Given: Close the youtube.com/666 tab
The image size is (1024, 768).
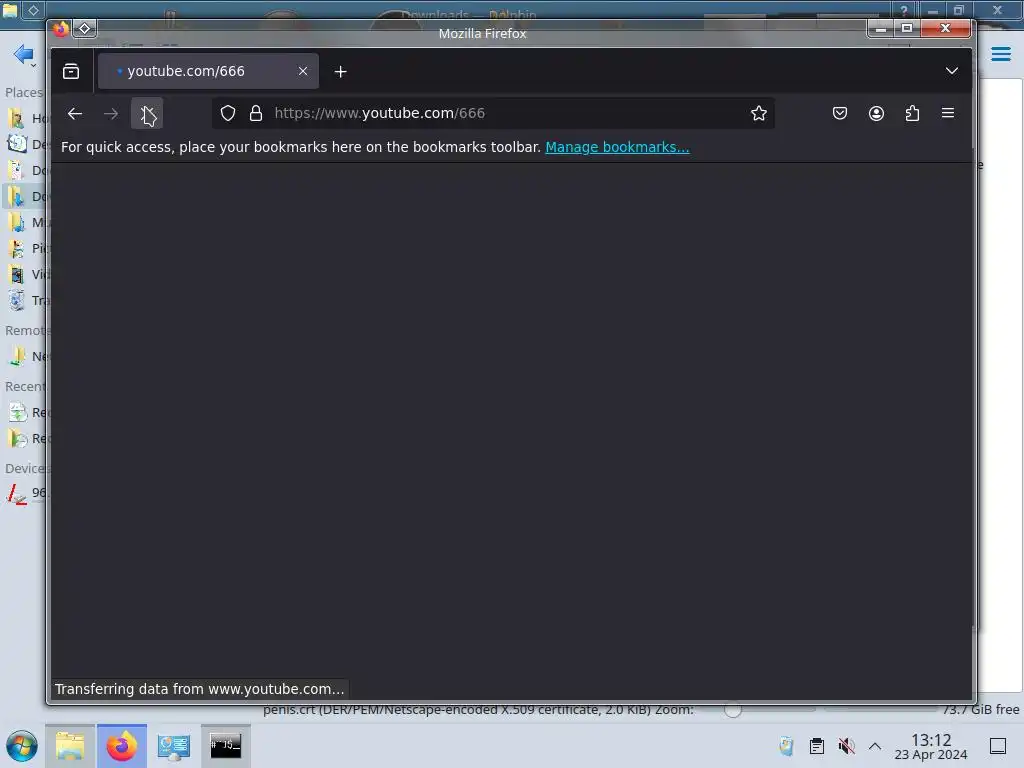Looking at the screenshot, I should [303, 71].
